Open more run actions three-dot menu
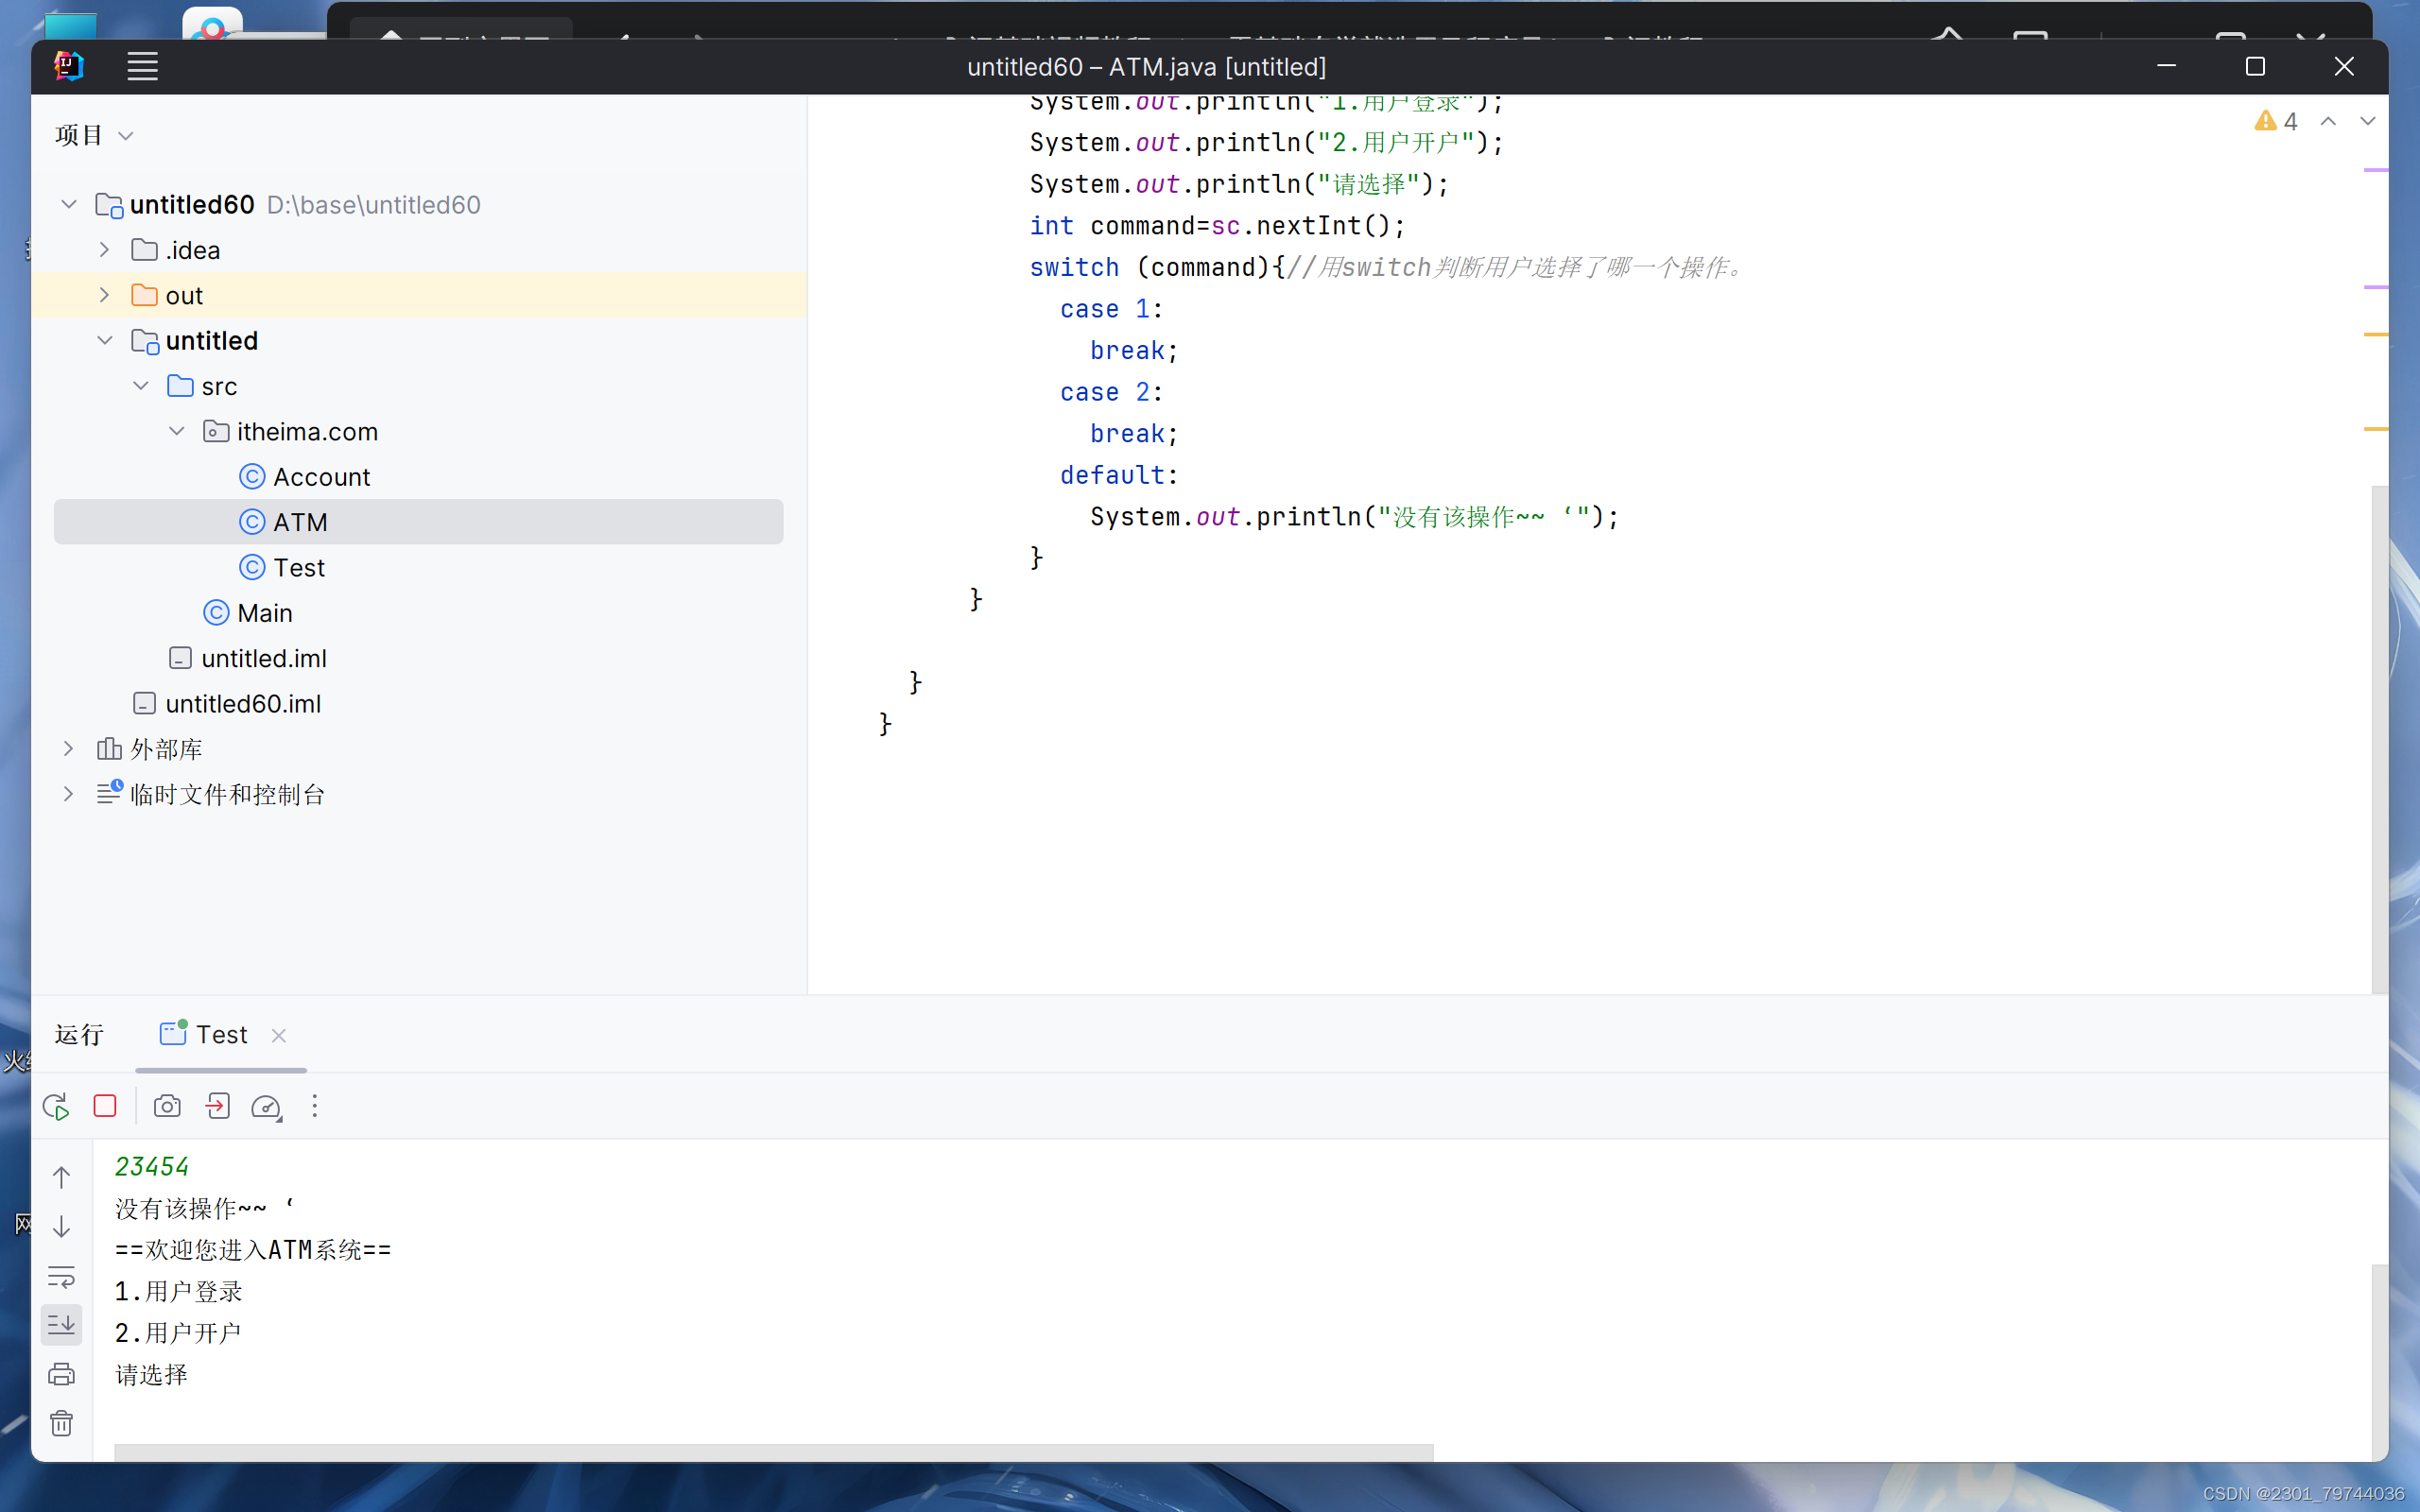 pyautogui.click(x=315, y=1106)
